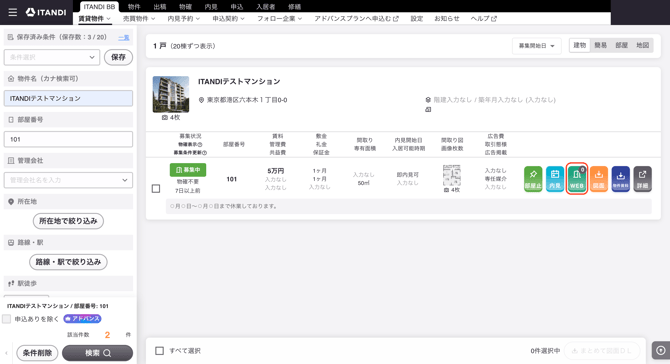The height and width of the screenshot is (364, 670).
Task: Click the 物確表示 help icon
Action: pos(200,144)
